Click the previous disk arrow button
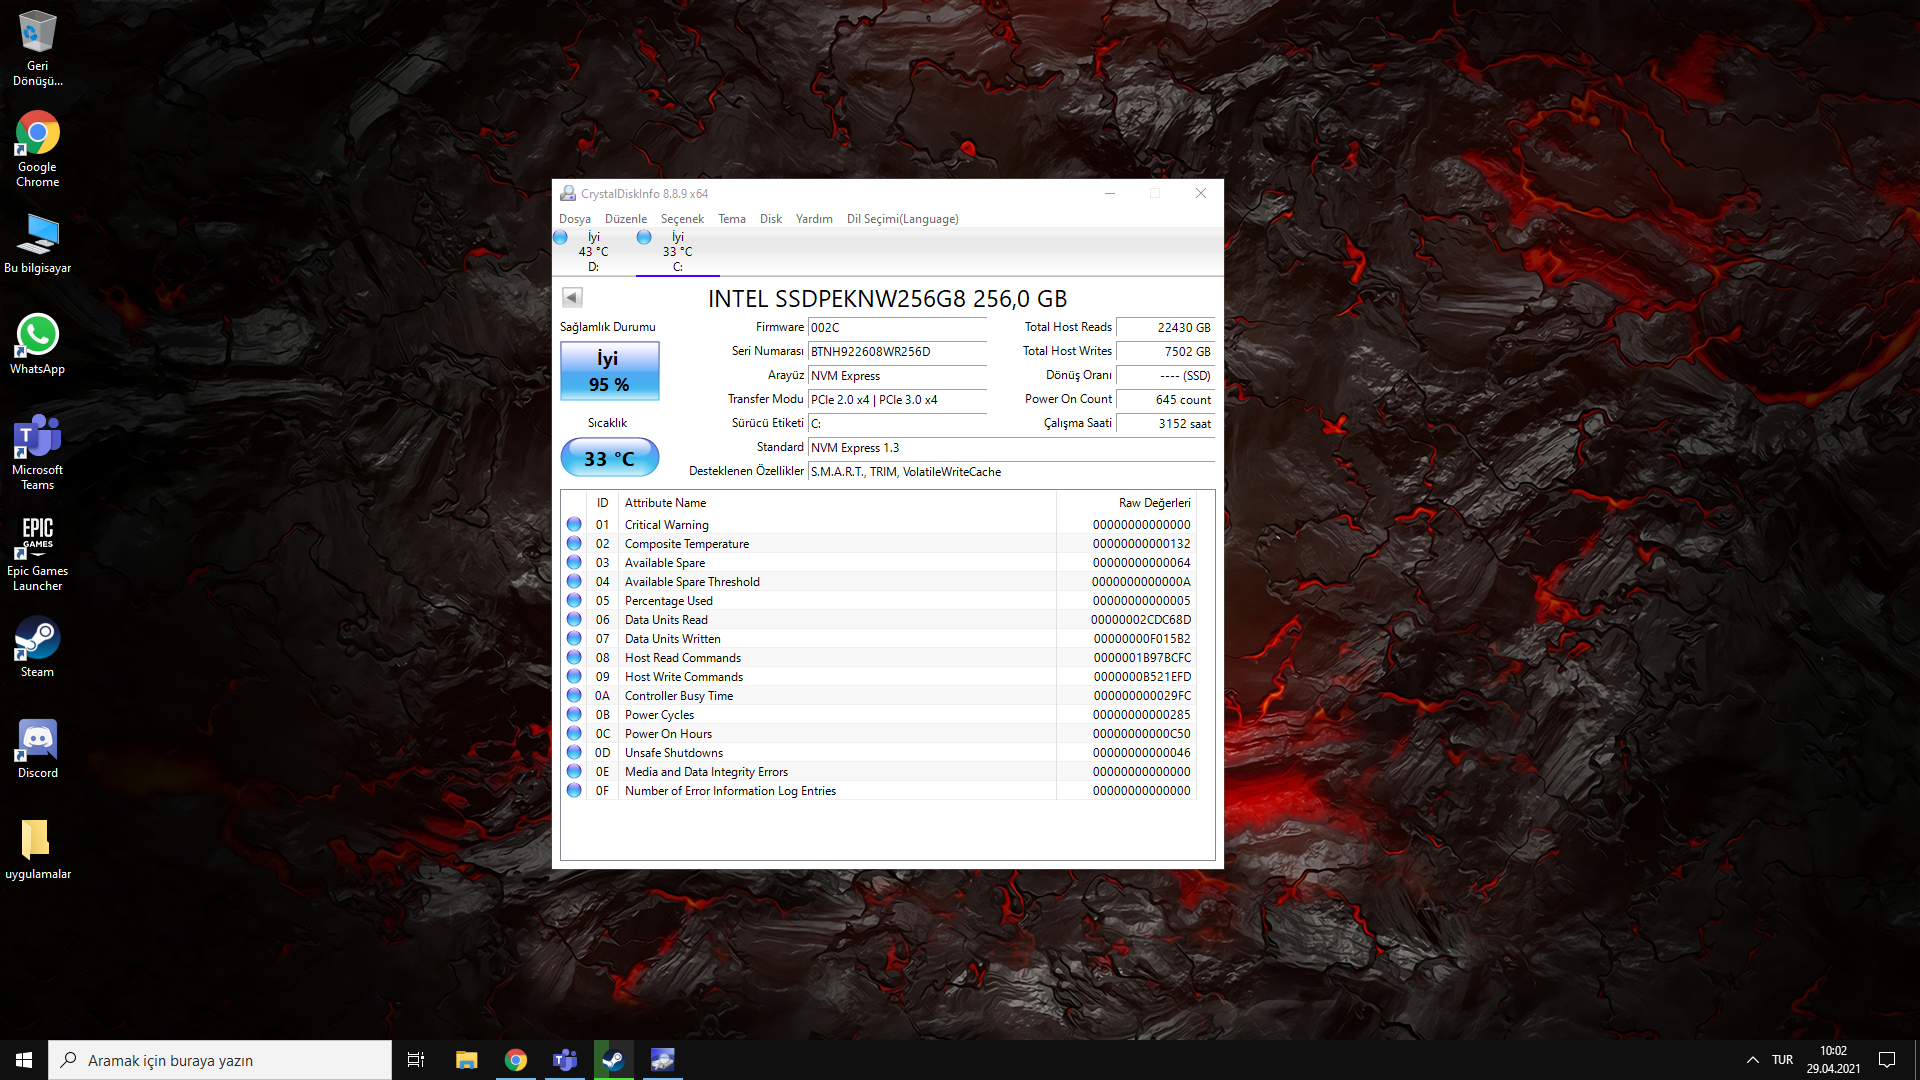 click(572, 297)
